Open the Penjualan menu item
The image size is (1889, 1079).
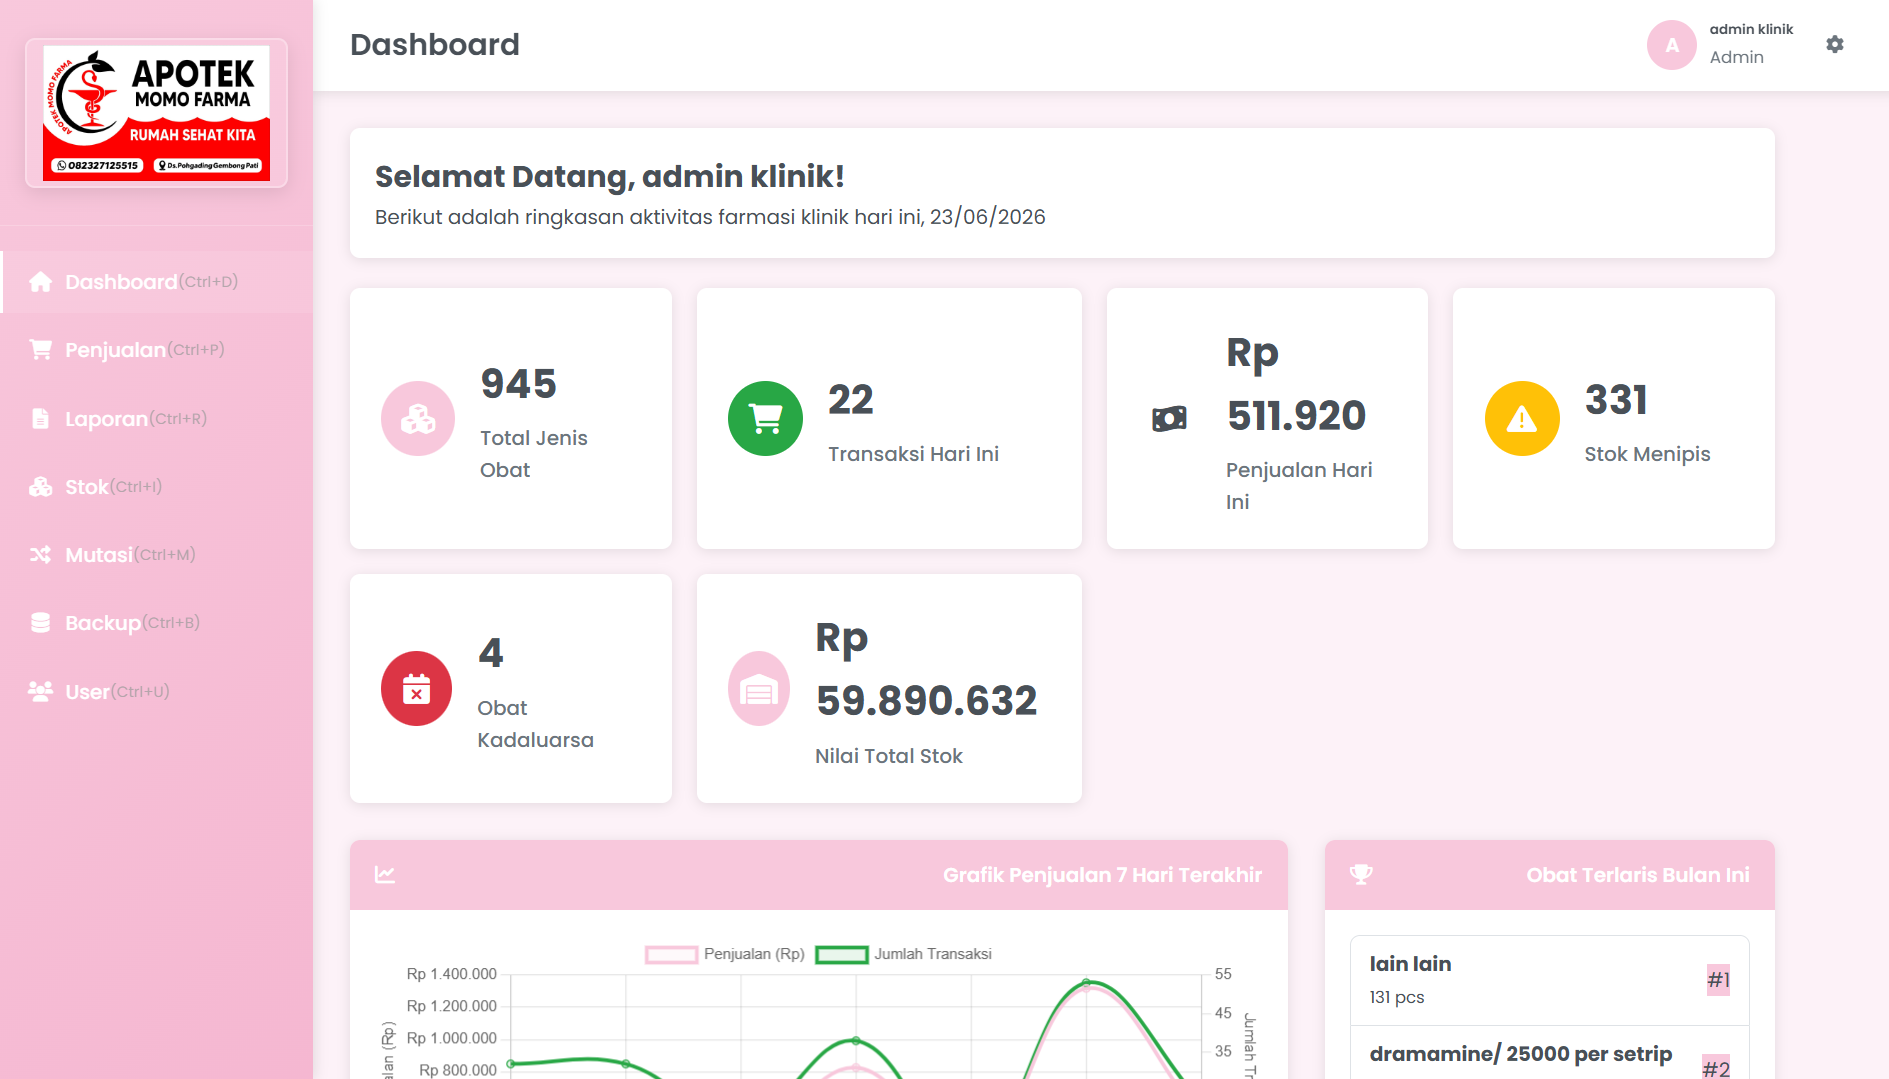coord(156,350)
